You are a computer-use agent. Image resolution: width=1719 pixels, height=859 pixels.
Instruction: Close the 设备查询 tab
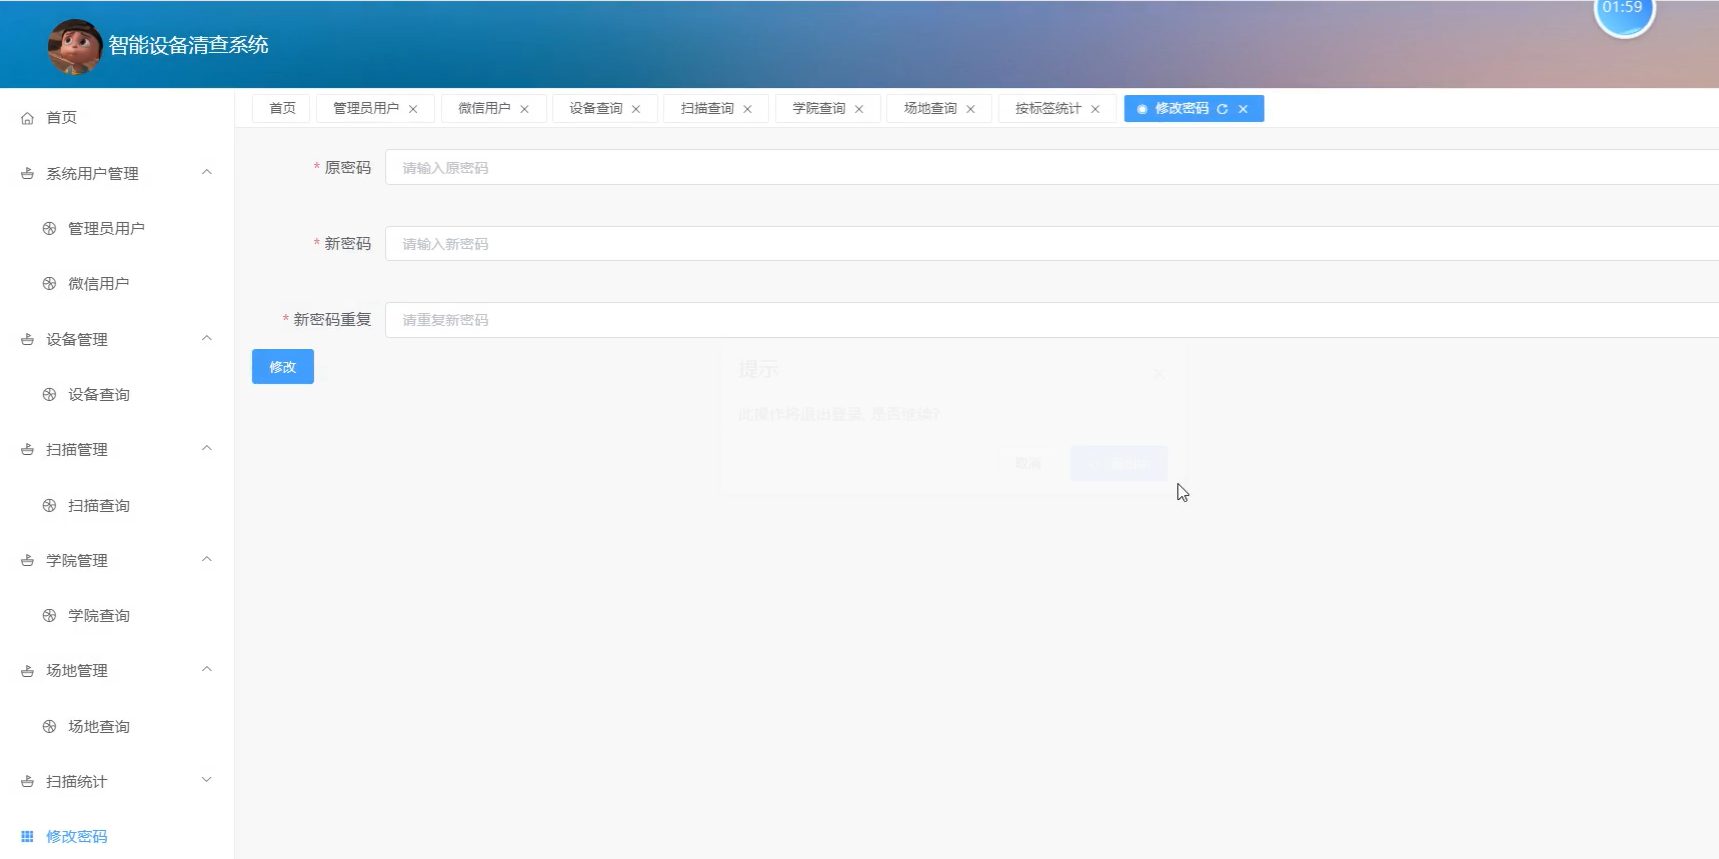(636, 109)
